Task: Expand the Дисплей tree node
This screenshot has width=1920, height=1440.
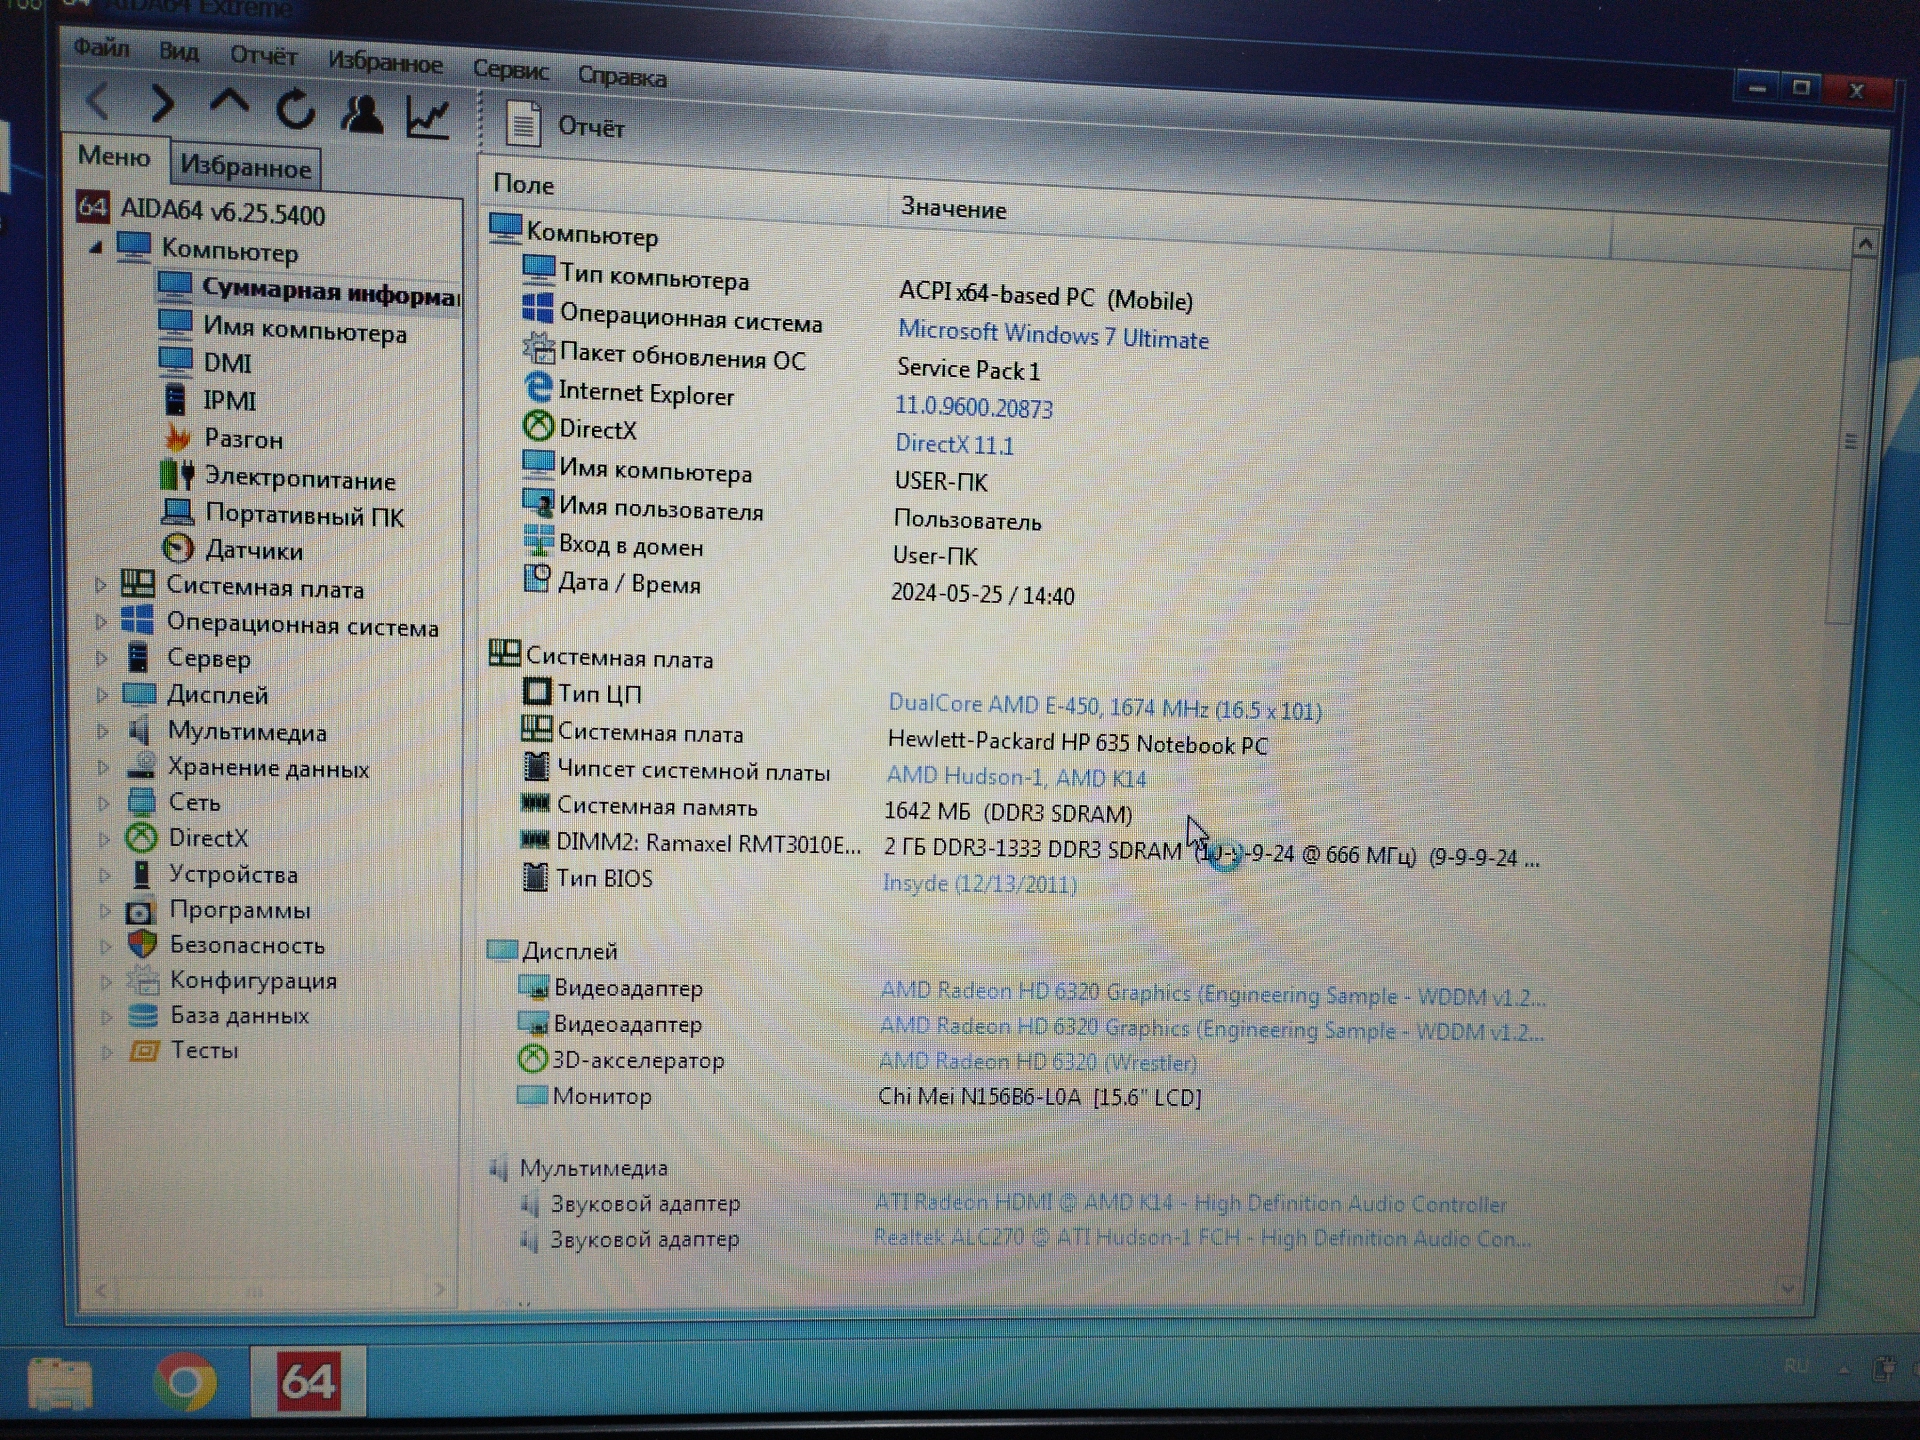Action: (x=102, y=694)
